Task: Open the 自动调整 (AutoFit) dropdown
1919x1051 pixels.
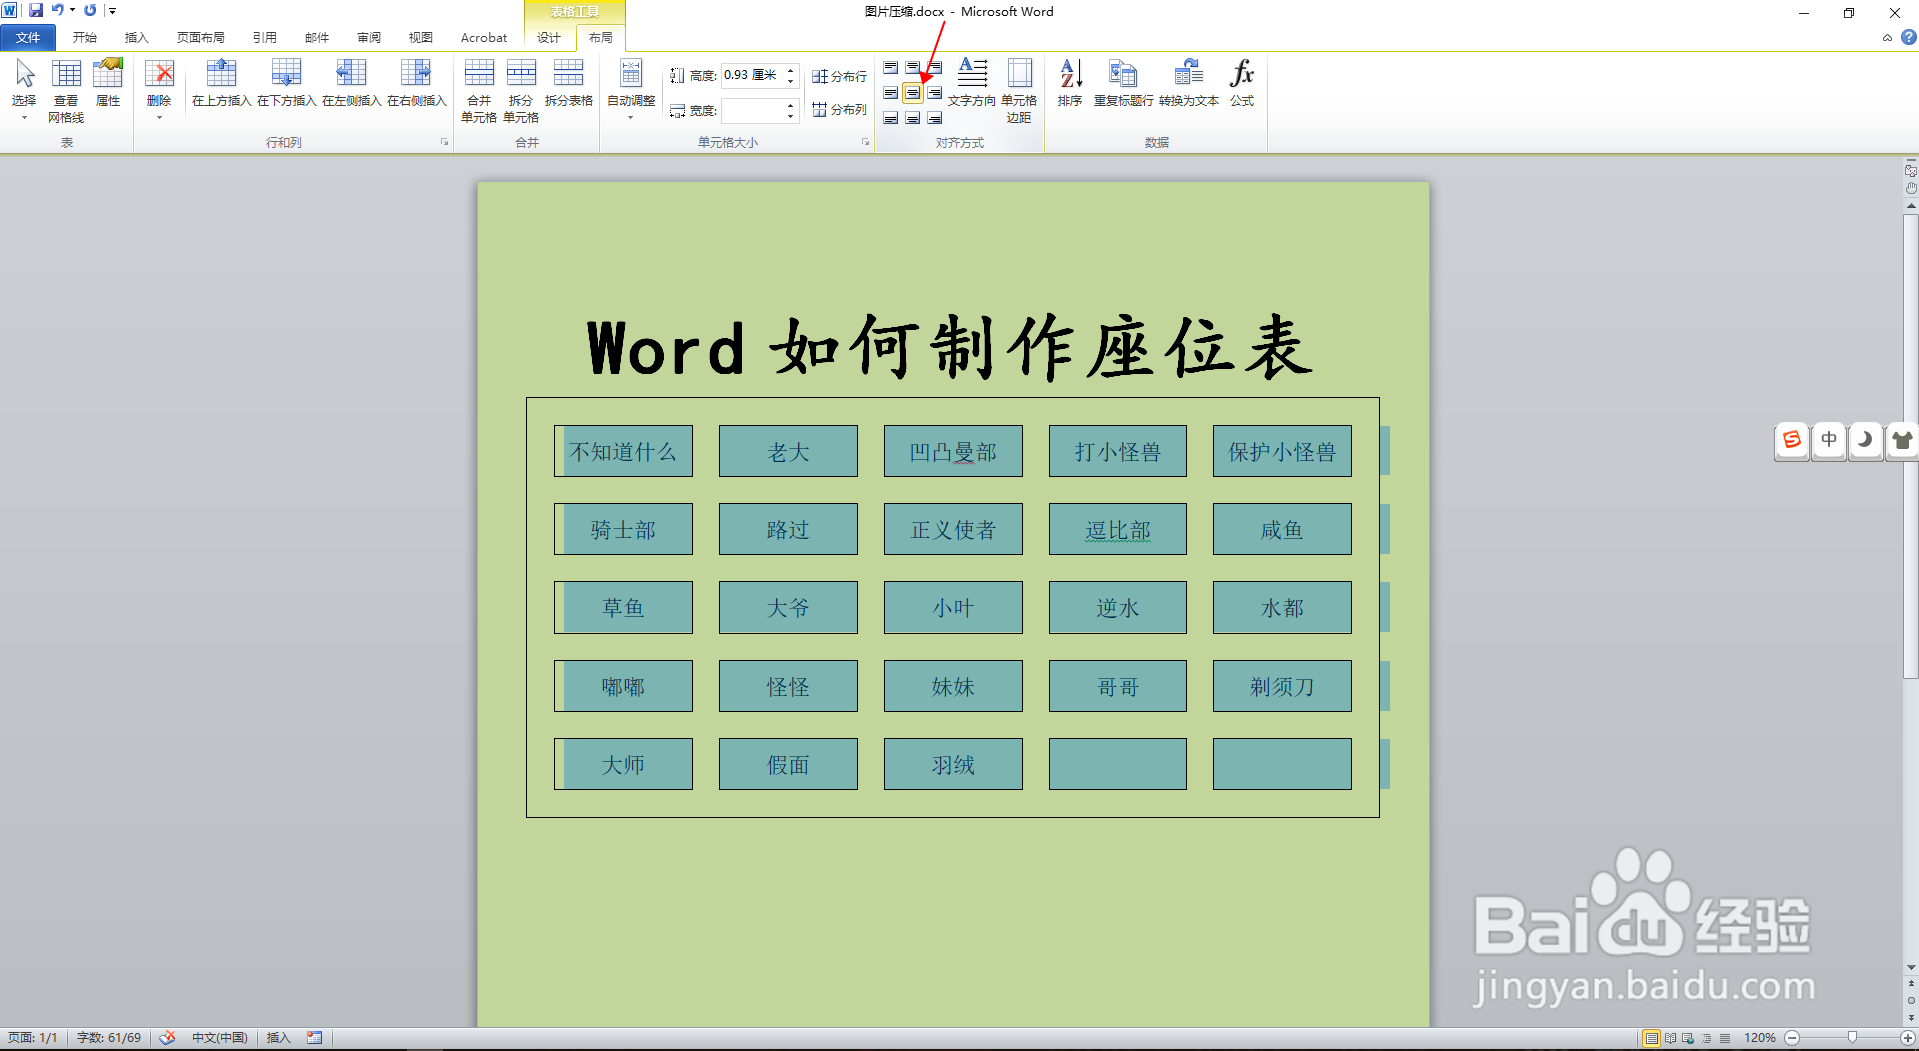Action: click(x=631, y=89)
